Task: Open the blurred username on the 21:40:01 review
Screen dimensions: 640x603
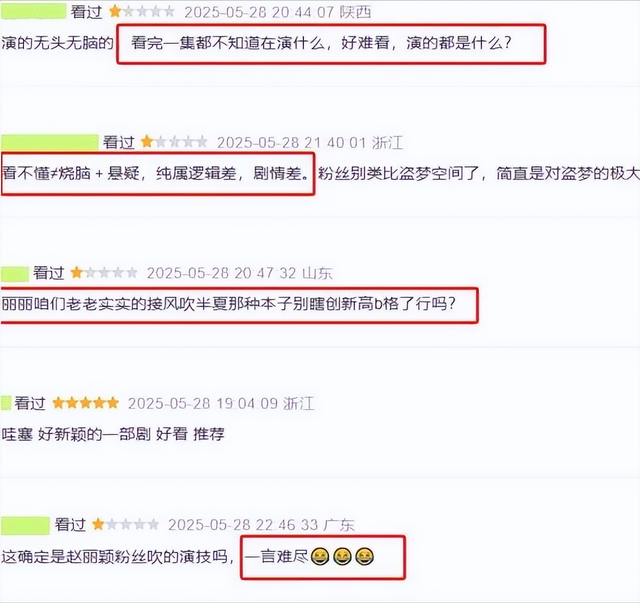Action: [49, 142]
